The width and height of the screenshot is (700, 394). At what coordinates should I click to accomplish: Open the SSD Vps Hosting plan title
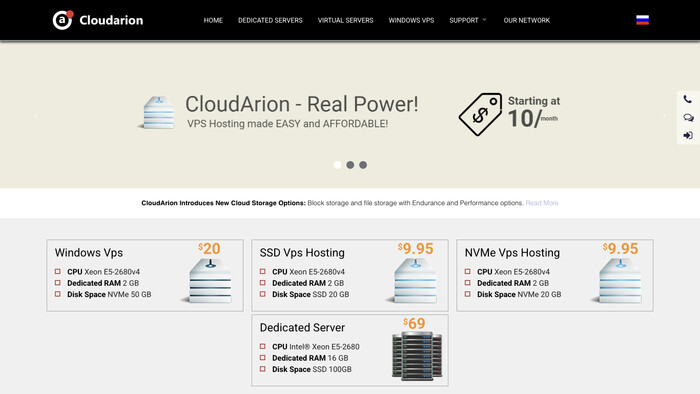coord(302,253)
